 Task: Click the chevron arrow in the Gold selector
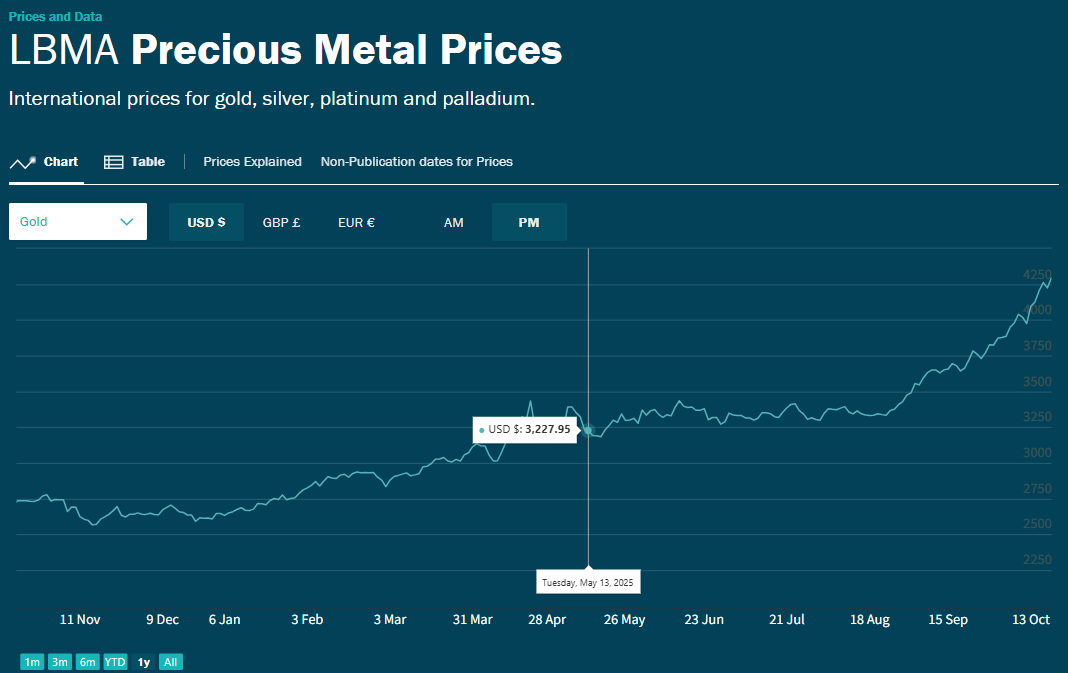click(x=127, y=222)
